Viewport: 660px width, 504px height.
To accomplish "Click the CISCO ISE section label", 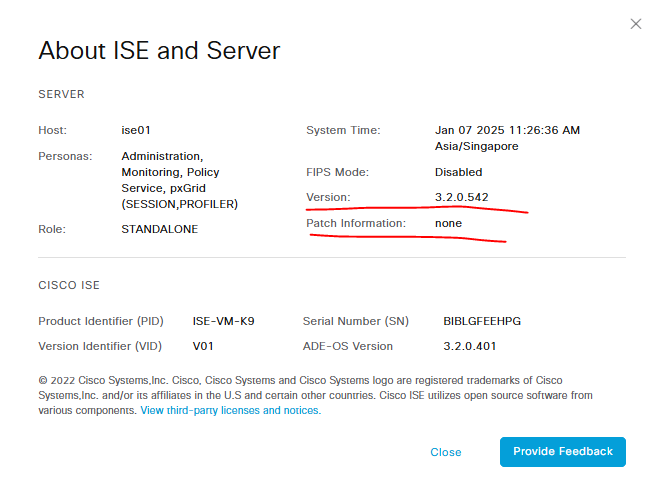I will pos(69,285).
